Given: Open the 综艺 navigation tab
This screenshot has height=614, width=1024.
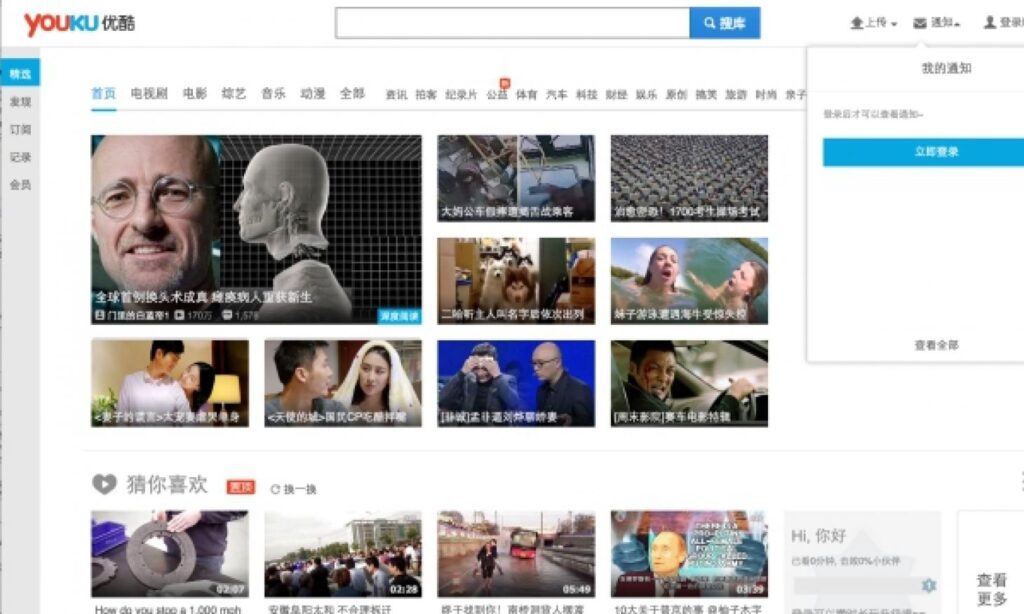Looking at the screenshot, I should click(x=234, y=93).
